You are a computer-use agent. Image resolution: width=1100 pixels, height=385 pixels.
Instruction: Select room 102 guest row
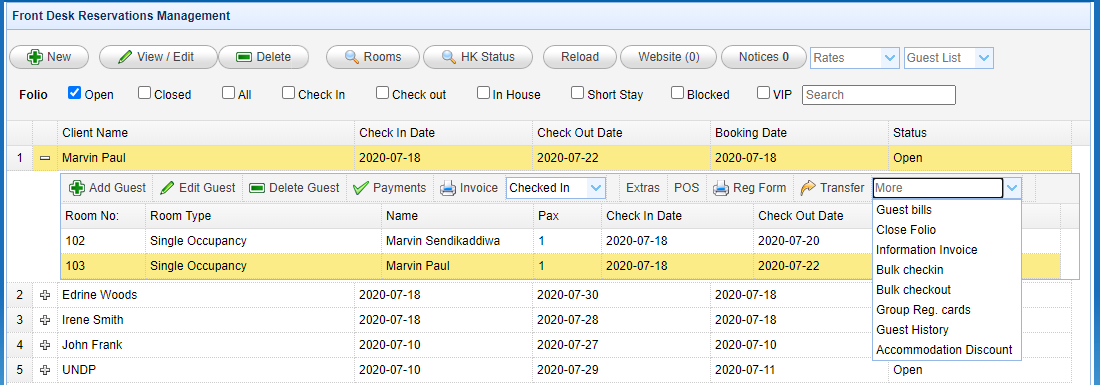coord(560,241)
